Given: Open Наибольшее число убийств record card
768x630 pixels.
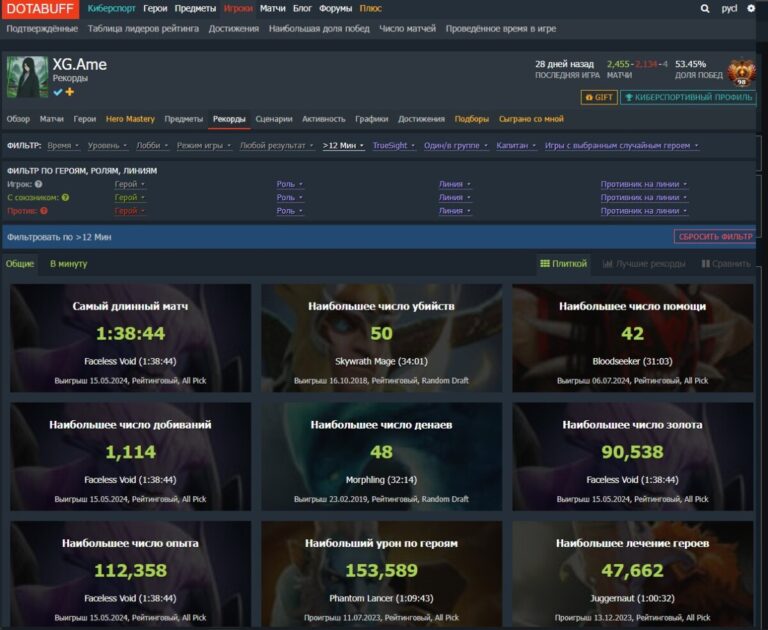Looking at the screenshot, I should click(382, 338).
